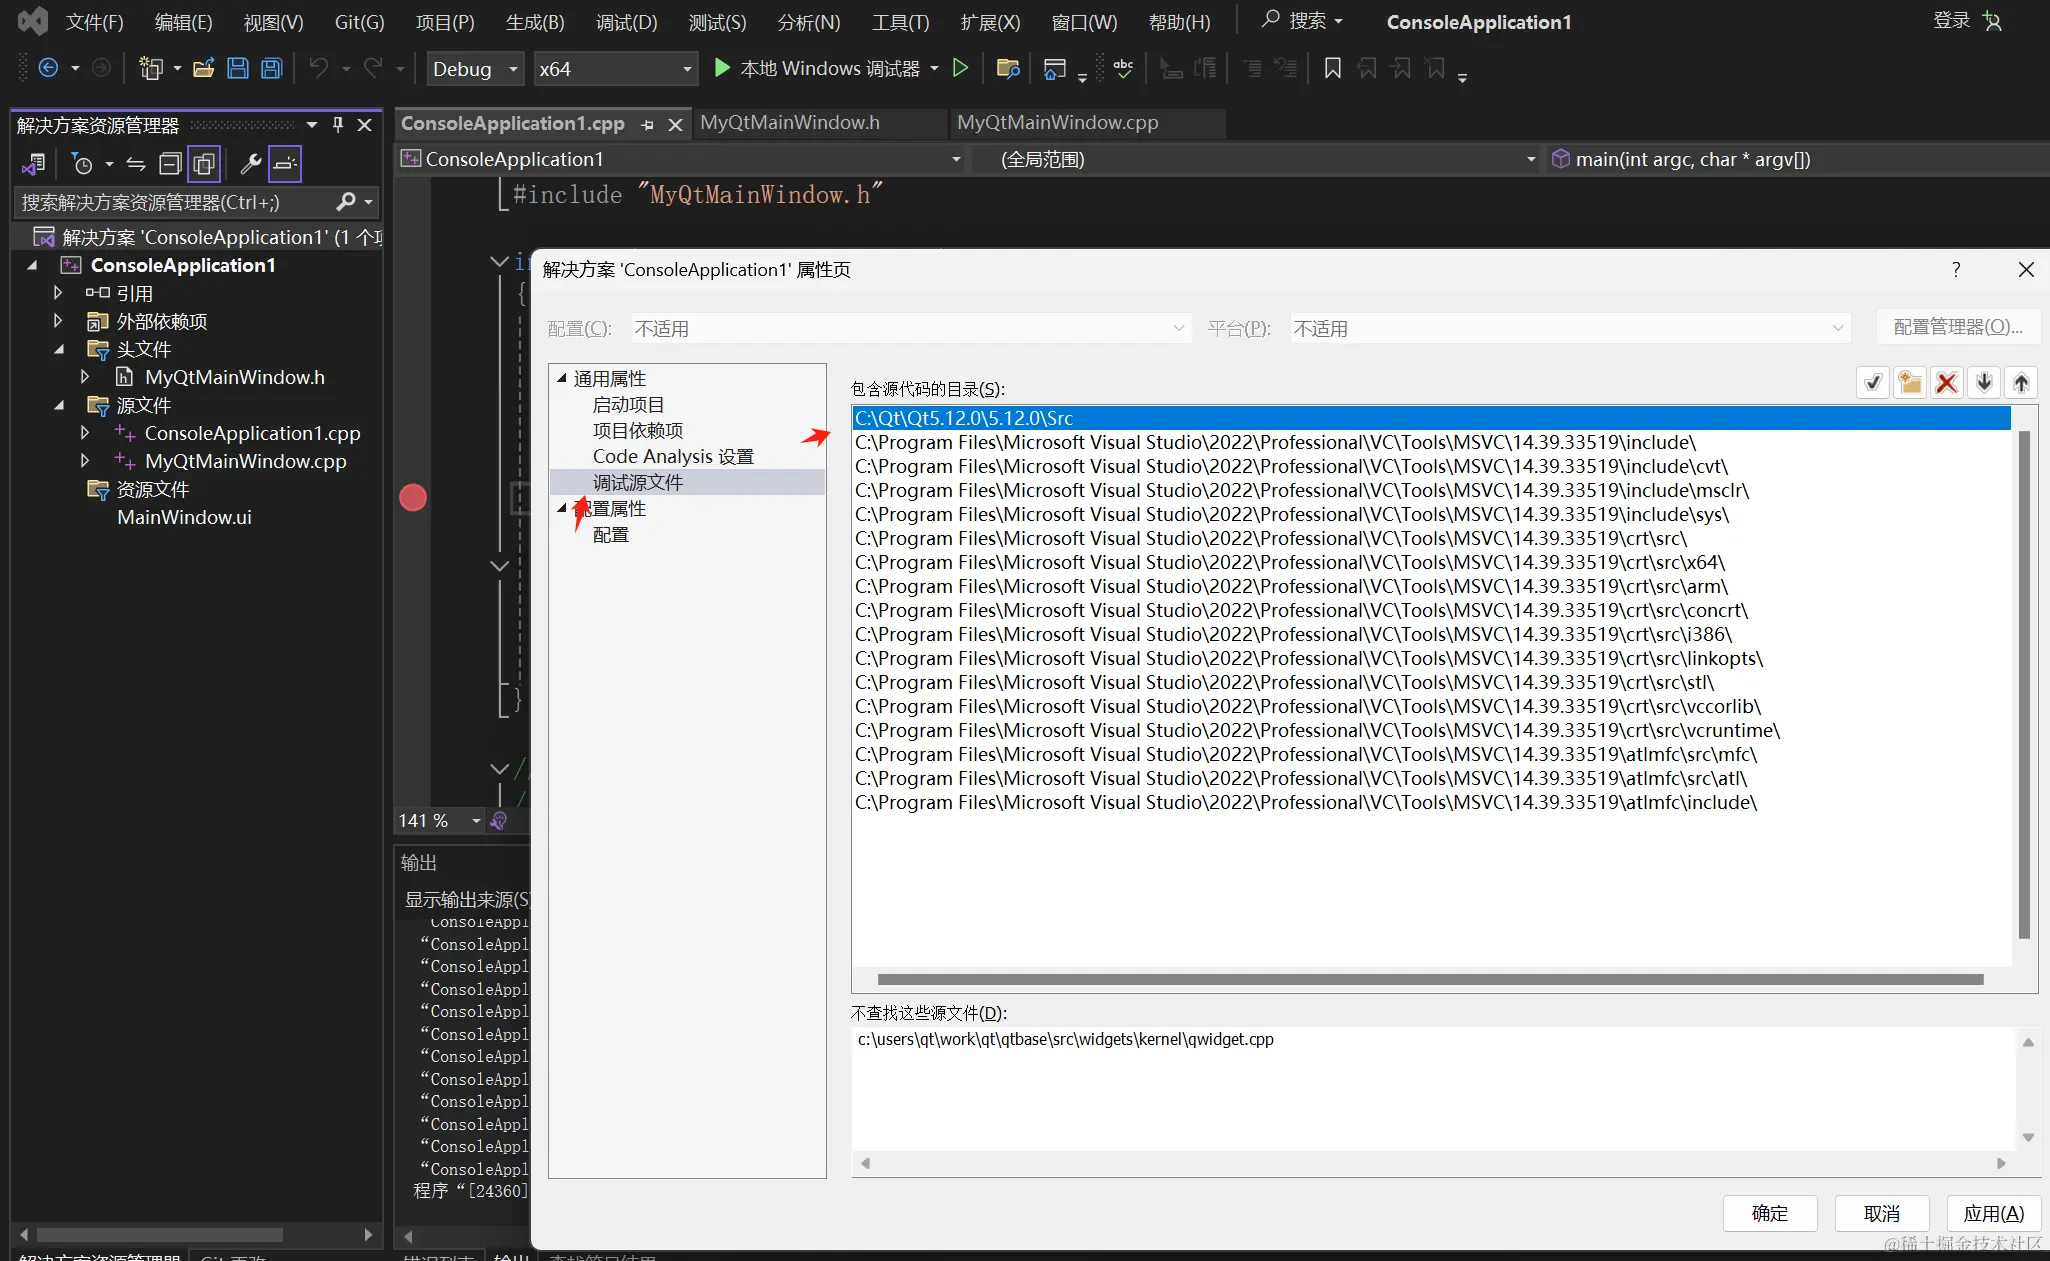Screen dimensions: 2050x1261
Task: Click the 应用(A) button
Action: 1993,1213
